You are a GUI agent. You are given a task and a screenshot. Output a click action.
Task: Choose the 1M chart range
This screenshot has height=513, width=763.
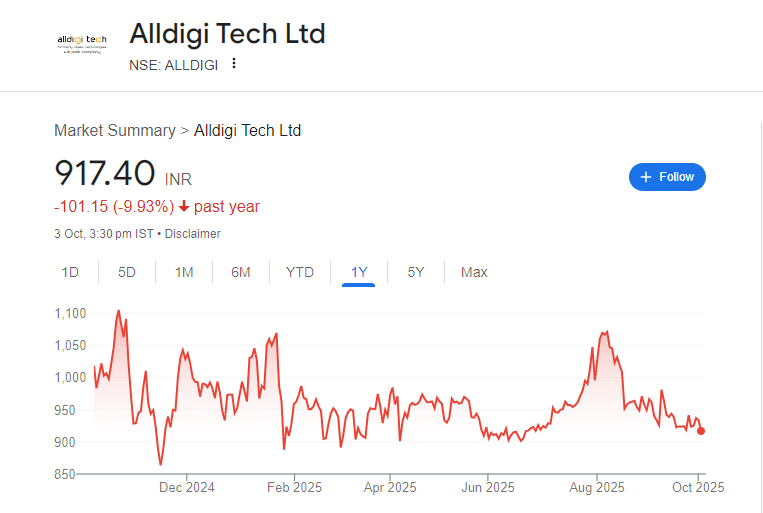tap(184, 272)
